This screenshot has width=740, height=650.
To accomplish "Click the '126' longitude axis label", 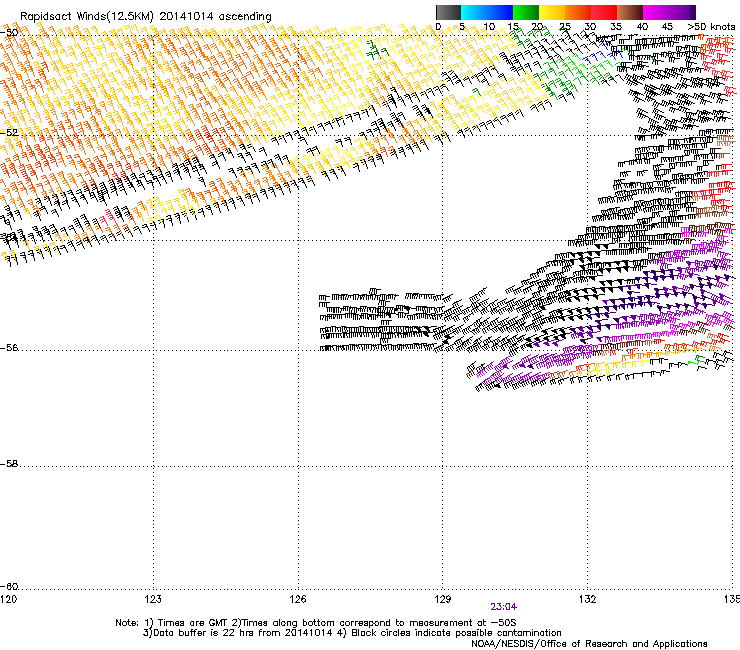I will pos(298,599).
